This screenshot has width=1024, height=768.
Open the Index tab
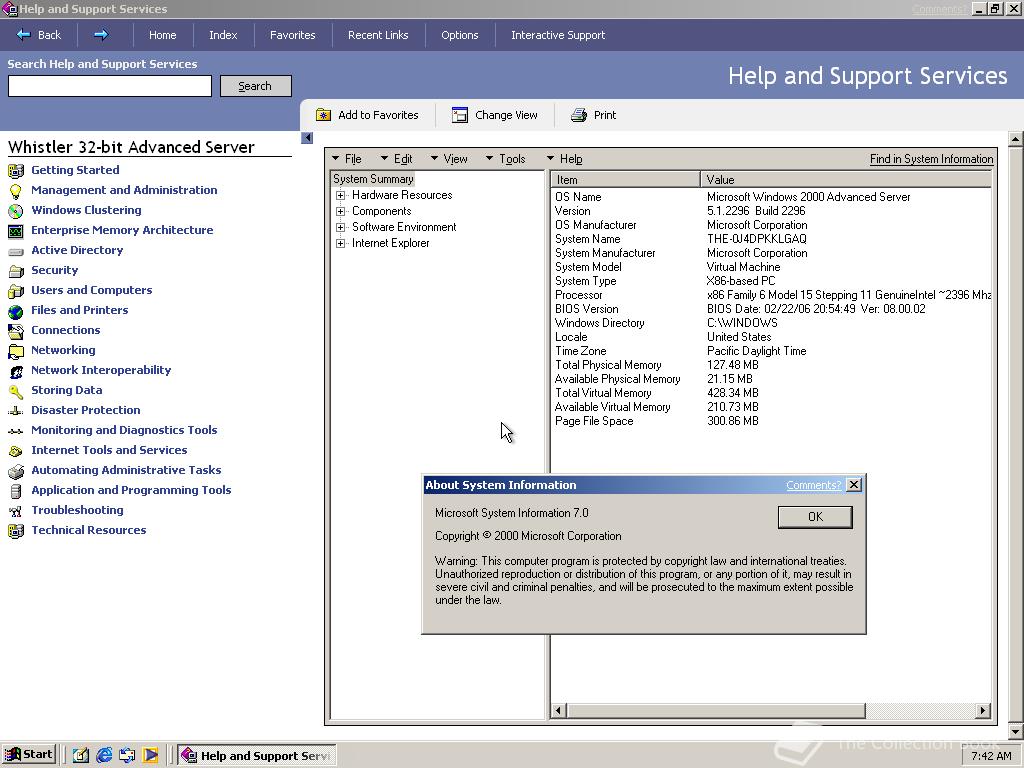coord(223,35)
